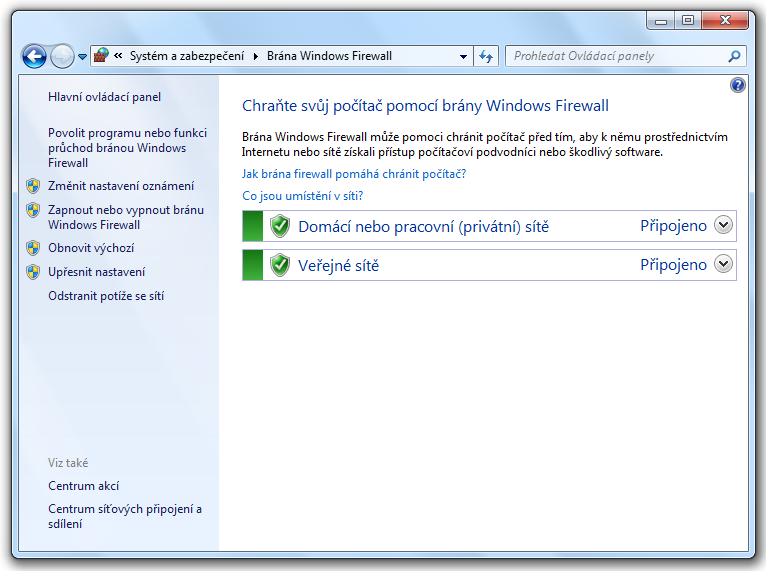This screenshot has width=766, height=571.
Task: Click Brána Windows Firewall breadcrumb
Action: point(329,56)
